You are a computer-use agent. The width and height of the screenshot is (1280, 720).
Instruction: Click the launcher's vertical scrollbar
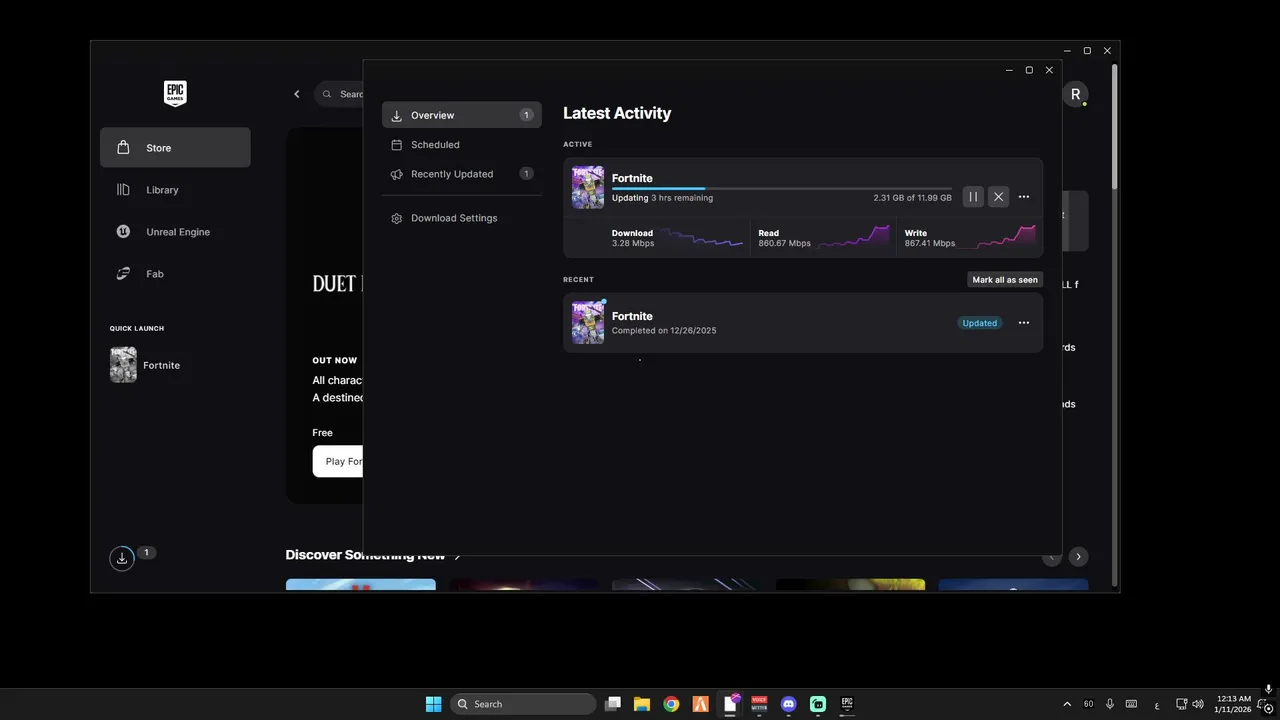click(1115, 127)
